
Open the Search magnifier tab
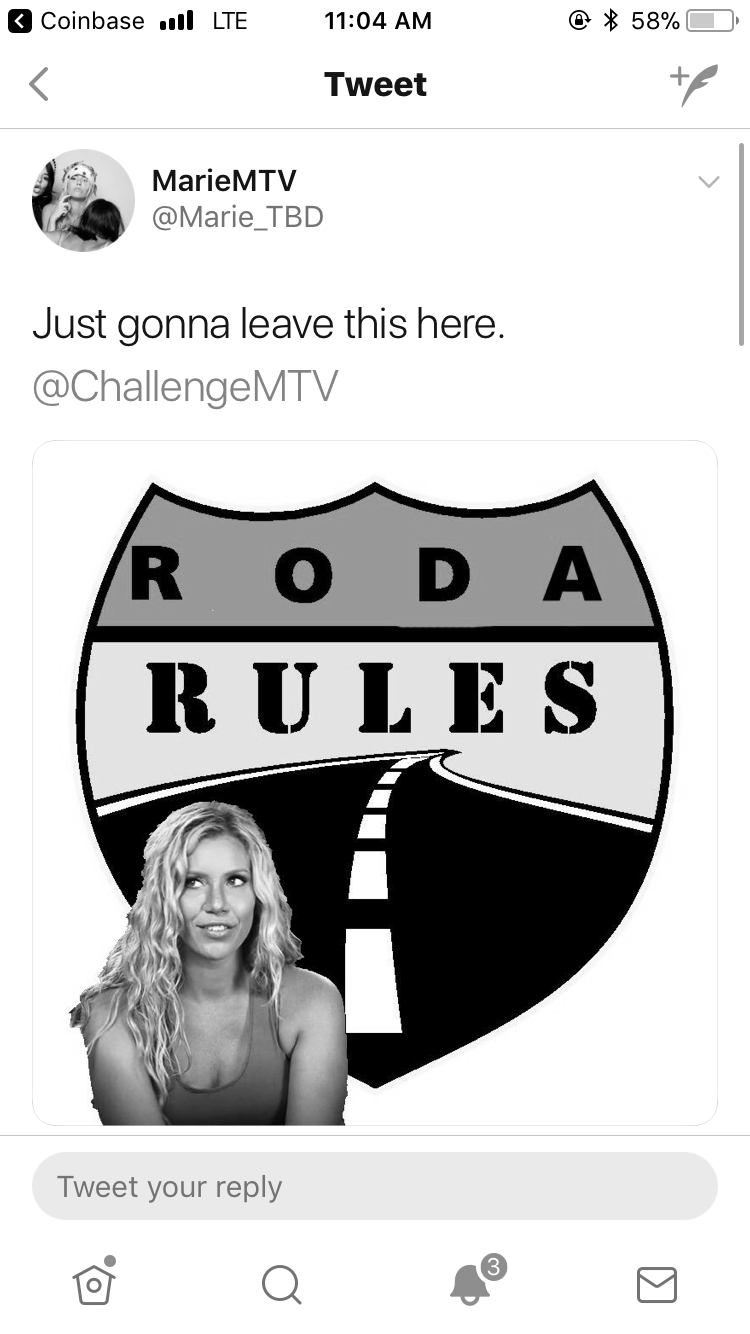[281, 1284]
